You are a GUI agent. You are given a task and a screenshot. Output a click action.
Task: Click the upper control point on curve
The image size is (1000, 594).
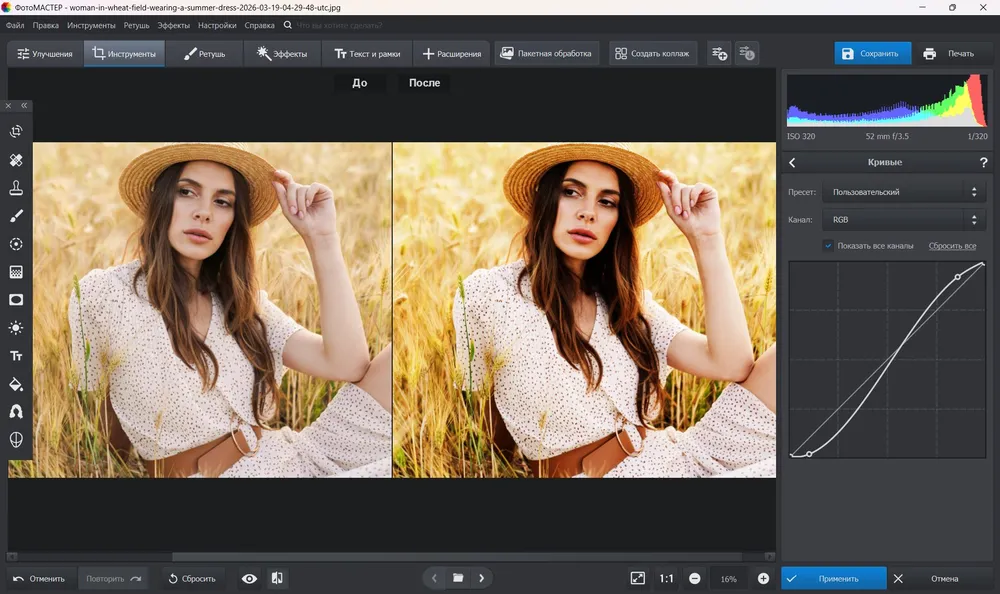point(957,277)
